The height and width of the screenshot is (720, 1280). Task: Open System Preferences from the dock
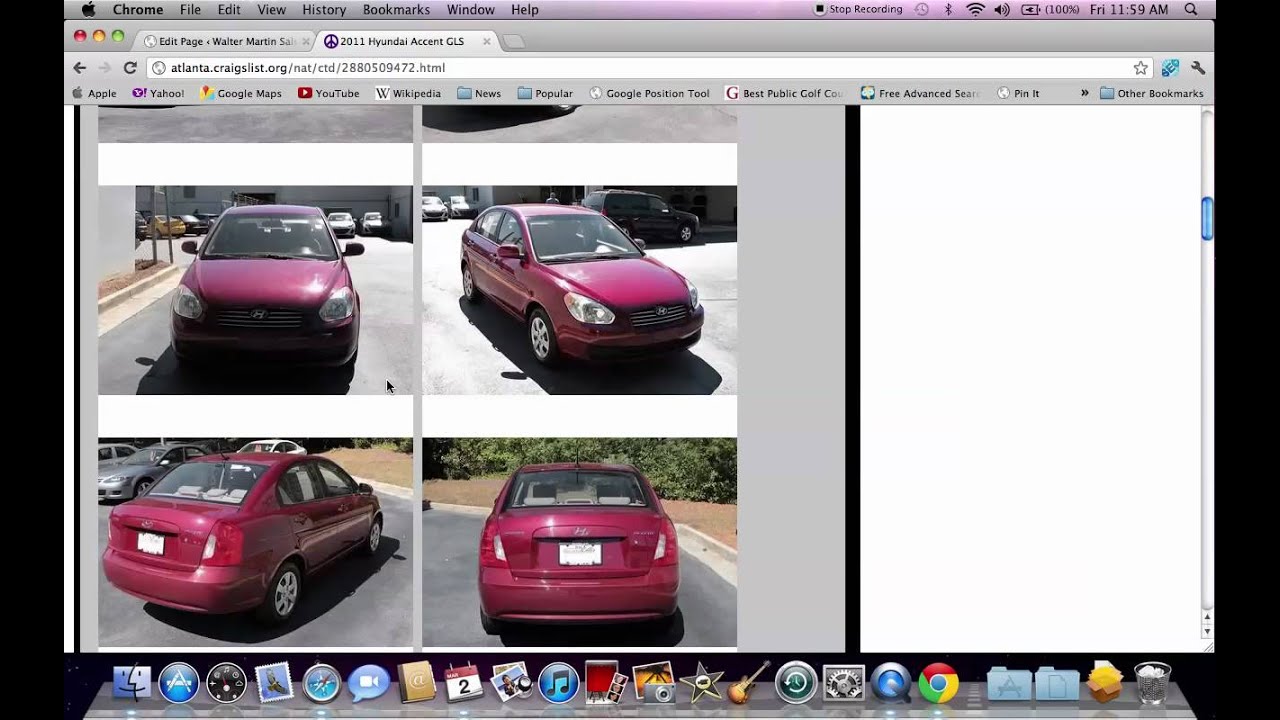[843, 684]
